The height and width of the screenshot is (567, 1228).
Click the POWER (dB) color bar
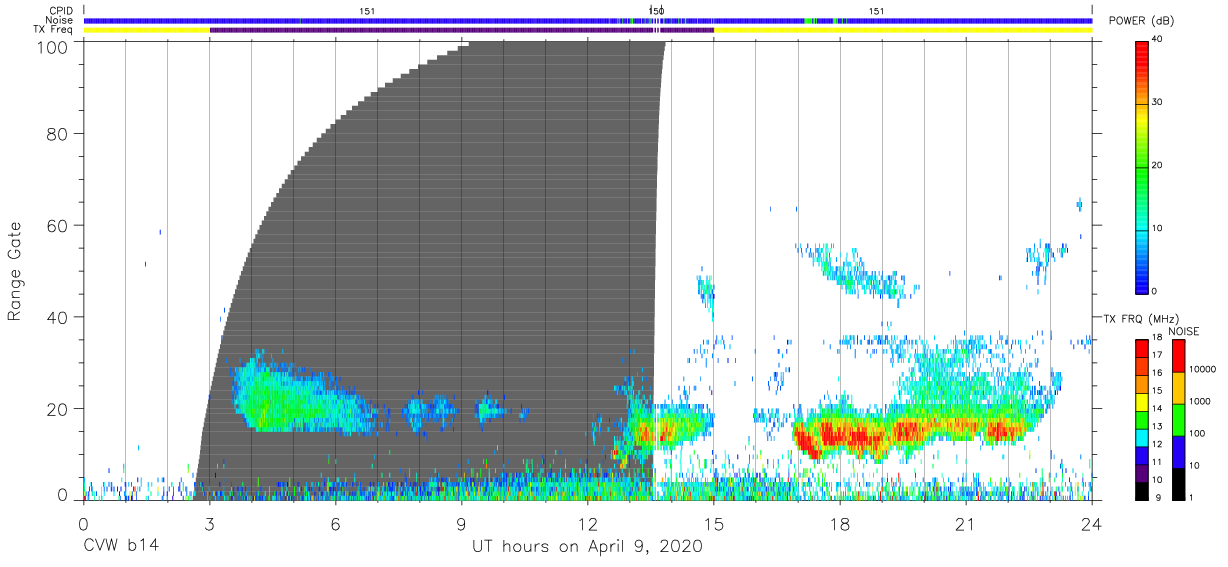tap(1142, 166)
